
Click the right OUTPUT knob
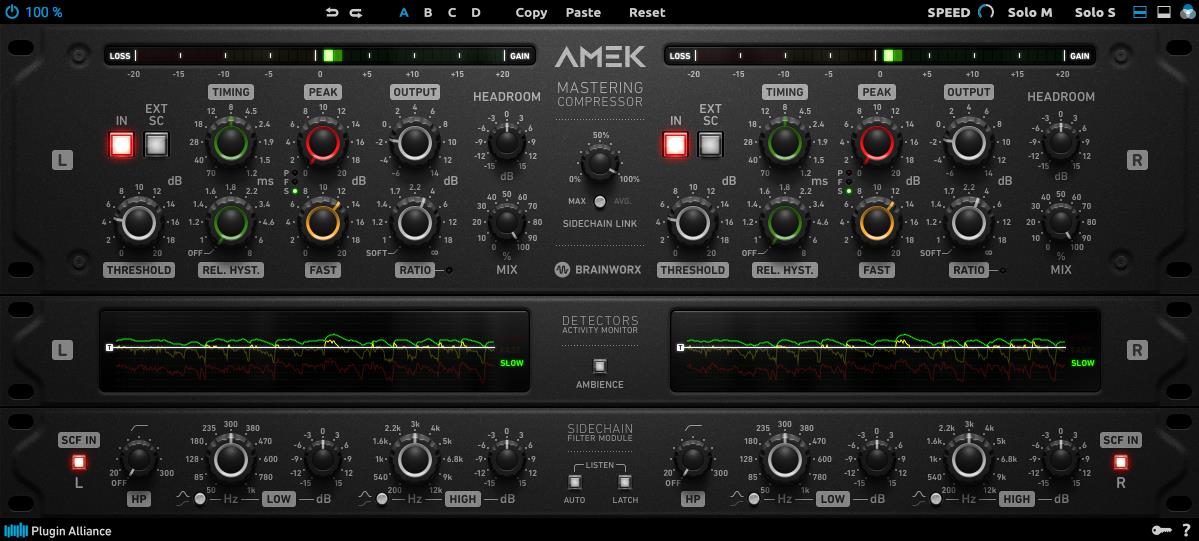968,142
